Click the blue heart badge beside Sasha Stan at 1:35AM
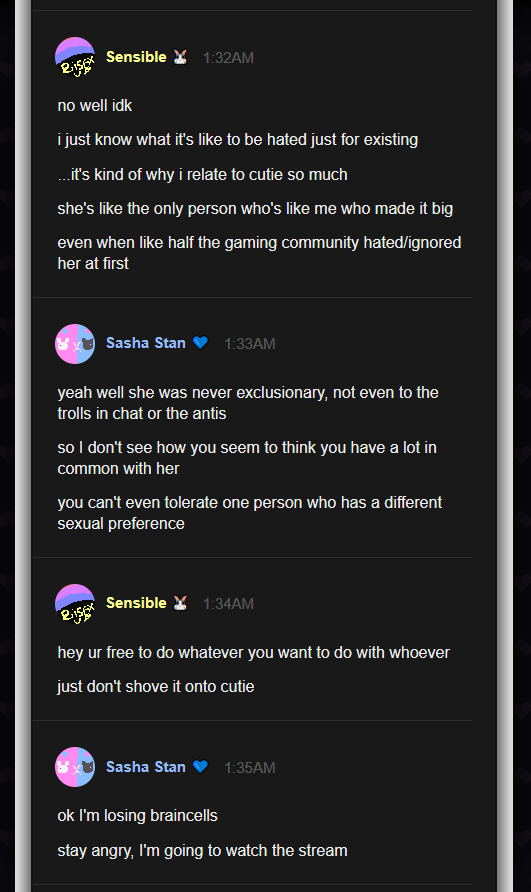 click(200, 766)
